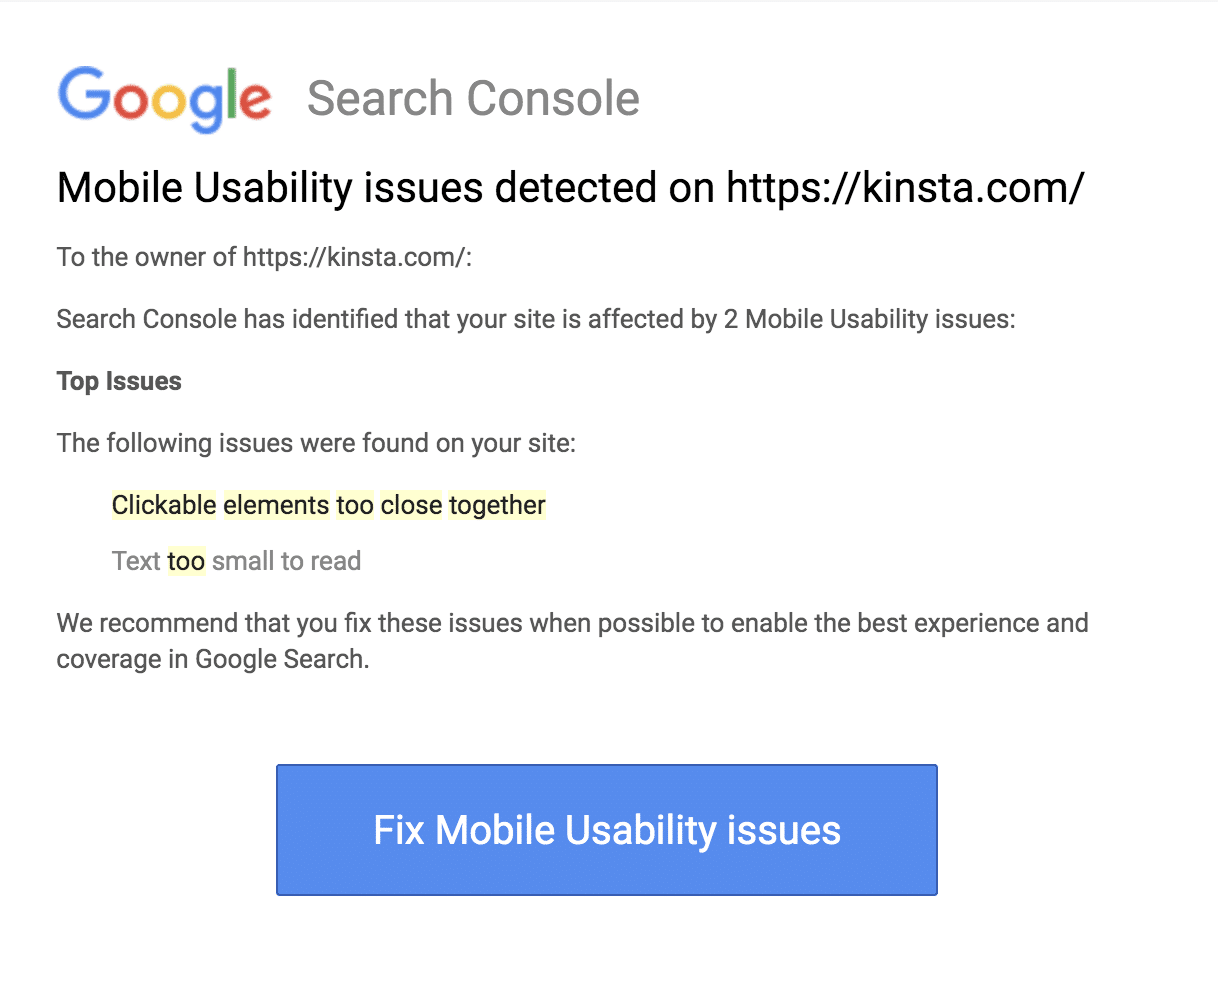Image resolution: width=1218 pixels, height=986 pixels.
Task: Click the 'Top Issues' bold heading
Action: pos(119,381)
